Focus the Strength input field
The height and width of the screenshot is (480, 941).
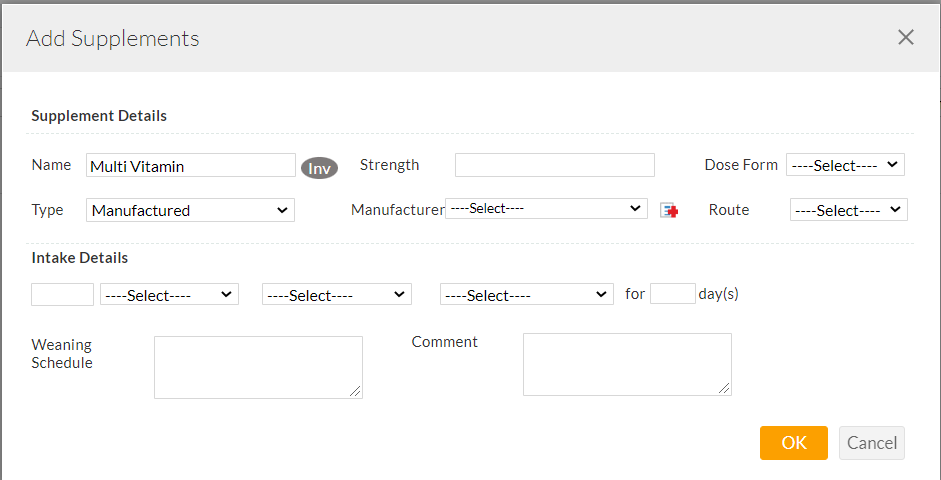(554, 165)
